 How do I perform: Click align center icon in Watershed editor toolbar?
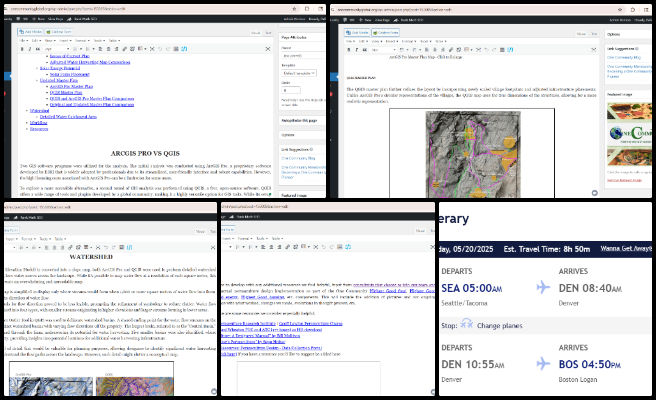point(55,247)
